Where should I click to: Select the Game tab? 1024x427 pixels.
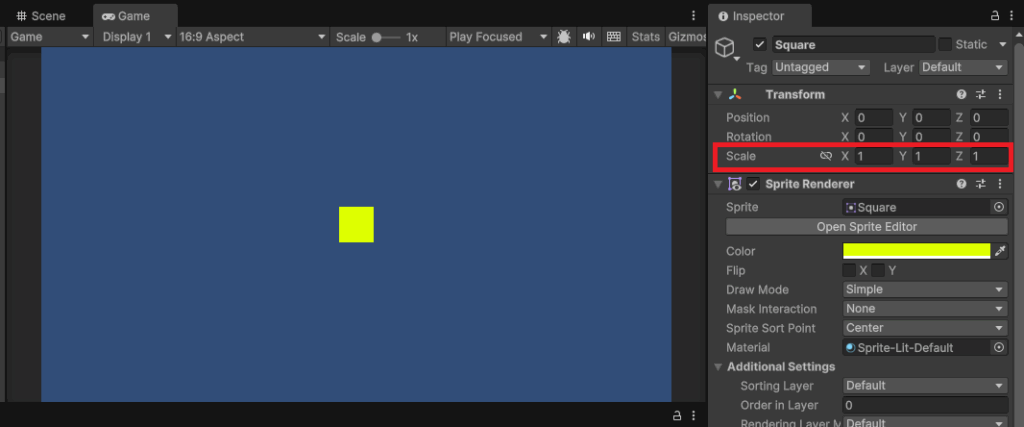point(135,16)
